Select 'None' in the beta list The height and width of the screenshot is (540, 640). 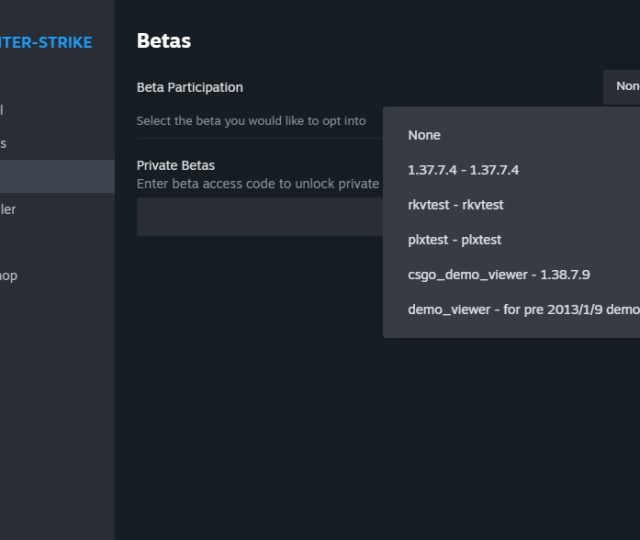[424, 135]
